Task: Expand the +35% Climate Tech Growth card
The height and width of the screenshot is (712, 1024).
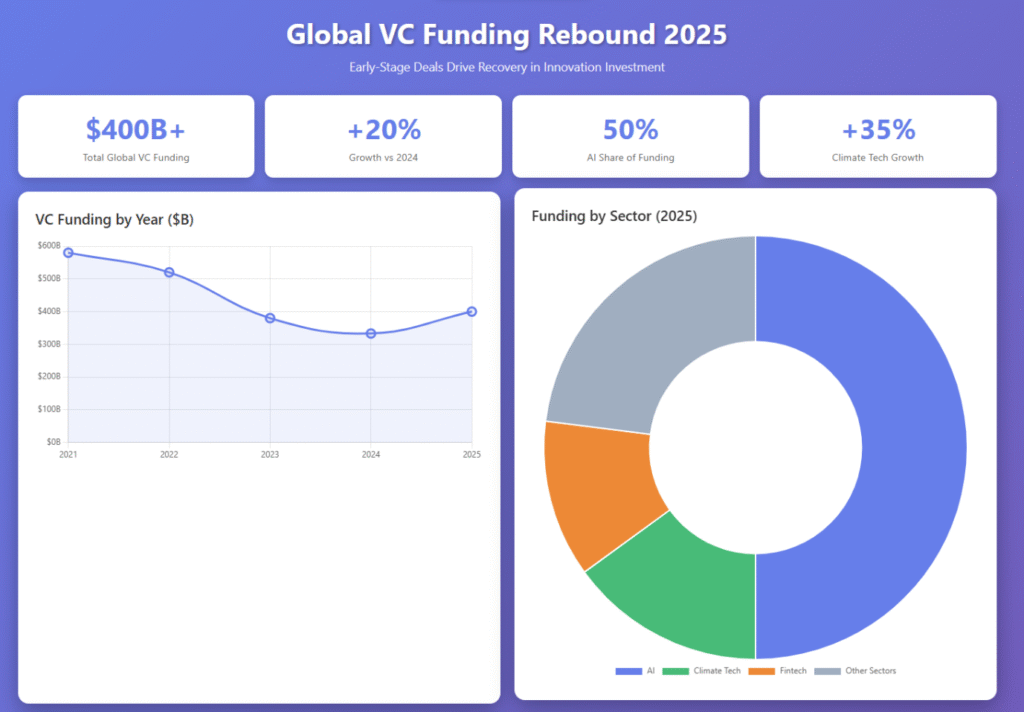Action: [877, 136]
